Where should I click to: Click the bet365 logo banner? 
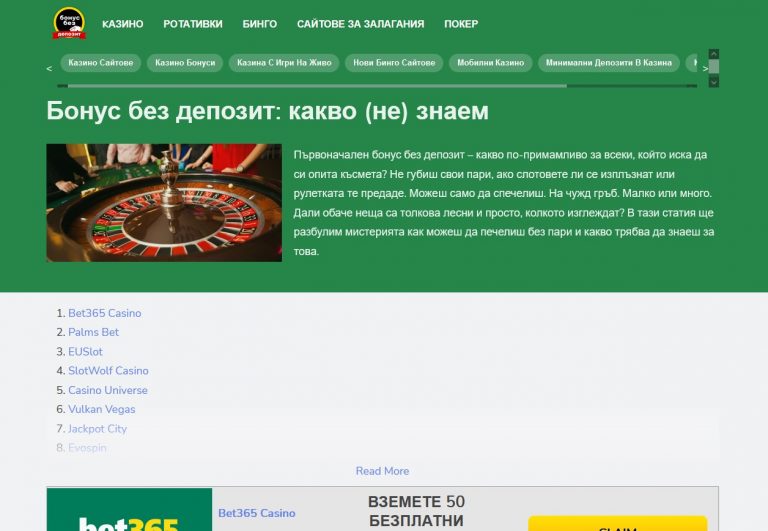click(x=129, y=510)
